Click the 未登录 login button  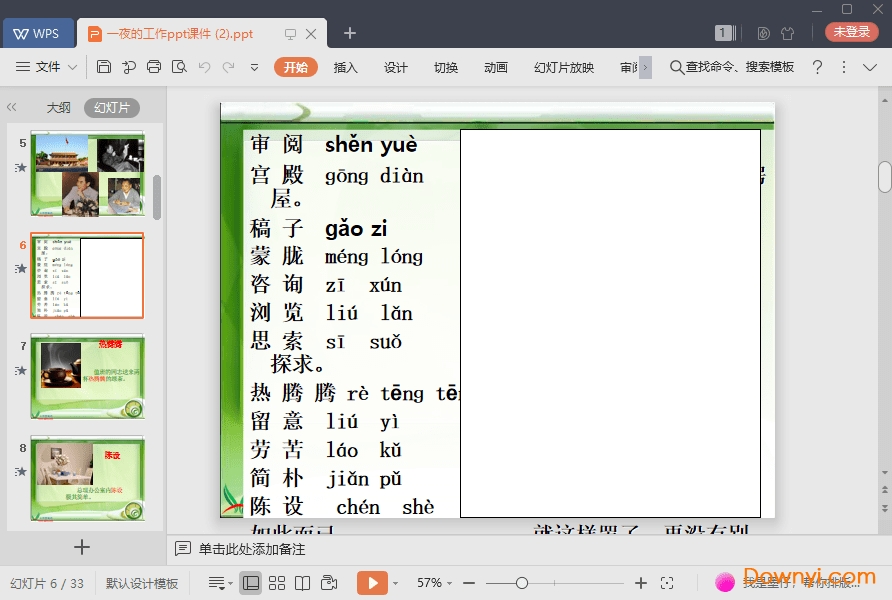(851, 32)
